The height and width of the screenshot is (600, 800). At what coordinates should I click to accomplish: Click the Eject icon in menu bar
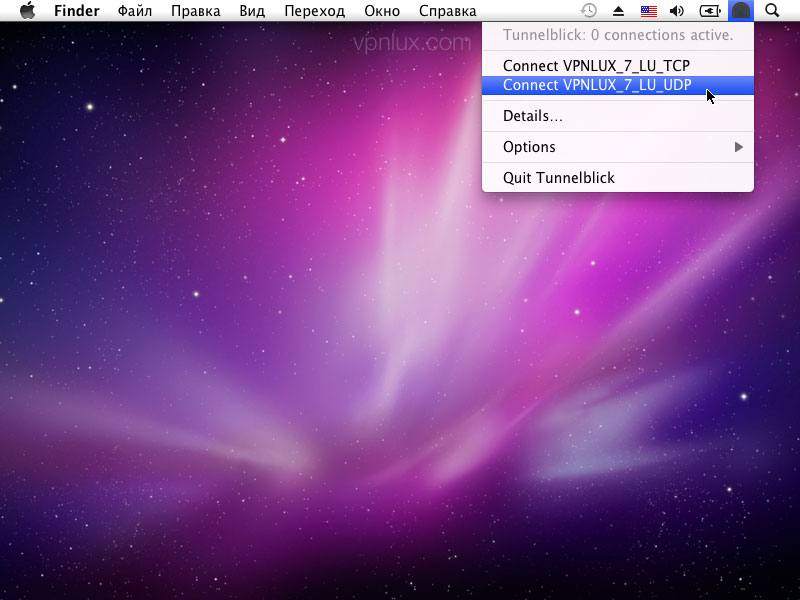pyautogui.click(x=618, y=11)
